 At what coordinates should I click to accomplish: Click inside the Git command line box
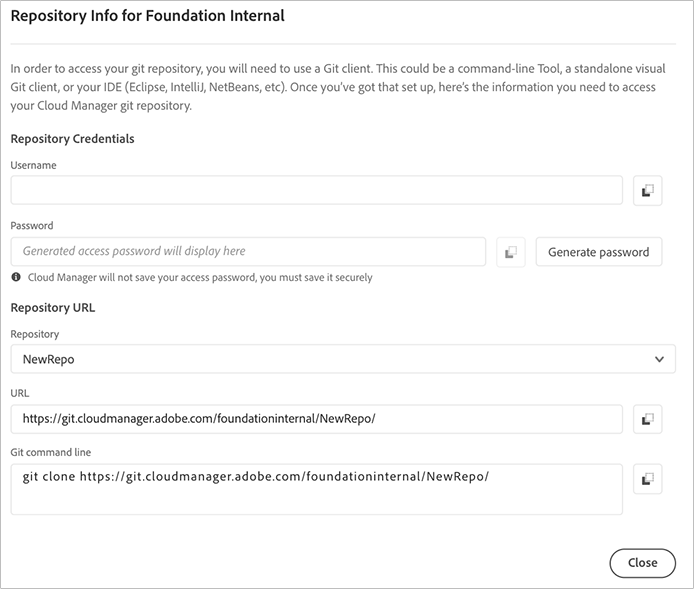point(316,489)
